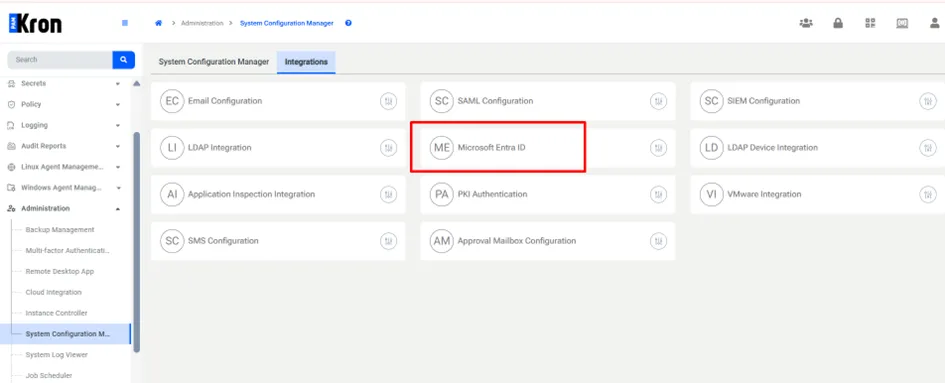Open the LDAP Device Integration card

tap(817, 148)
